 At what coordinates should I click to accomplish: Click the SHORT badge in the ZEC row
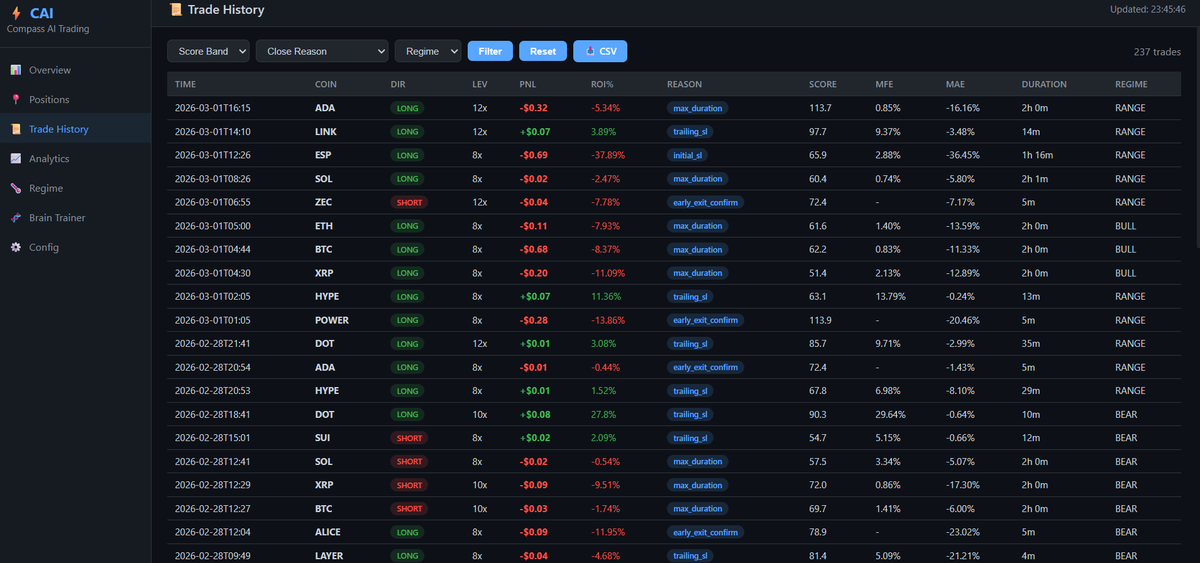pos(408,202)
